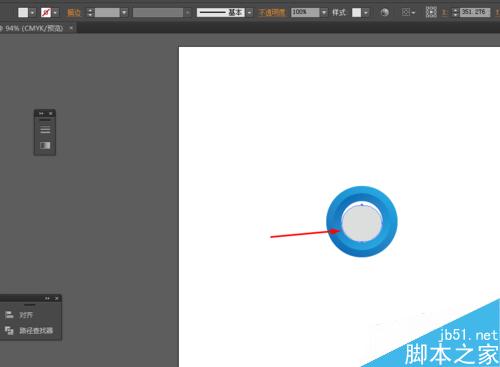The height and width of the screenshot is (367, 500).
Task: Open the gradient panel icon
Action: [x=45, y=145]
